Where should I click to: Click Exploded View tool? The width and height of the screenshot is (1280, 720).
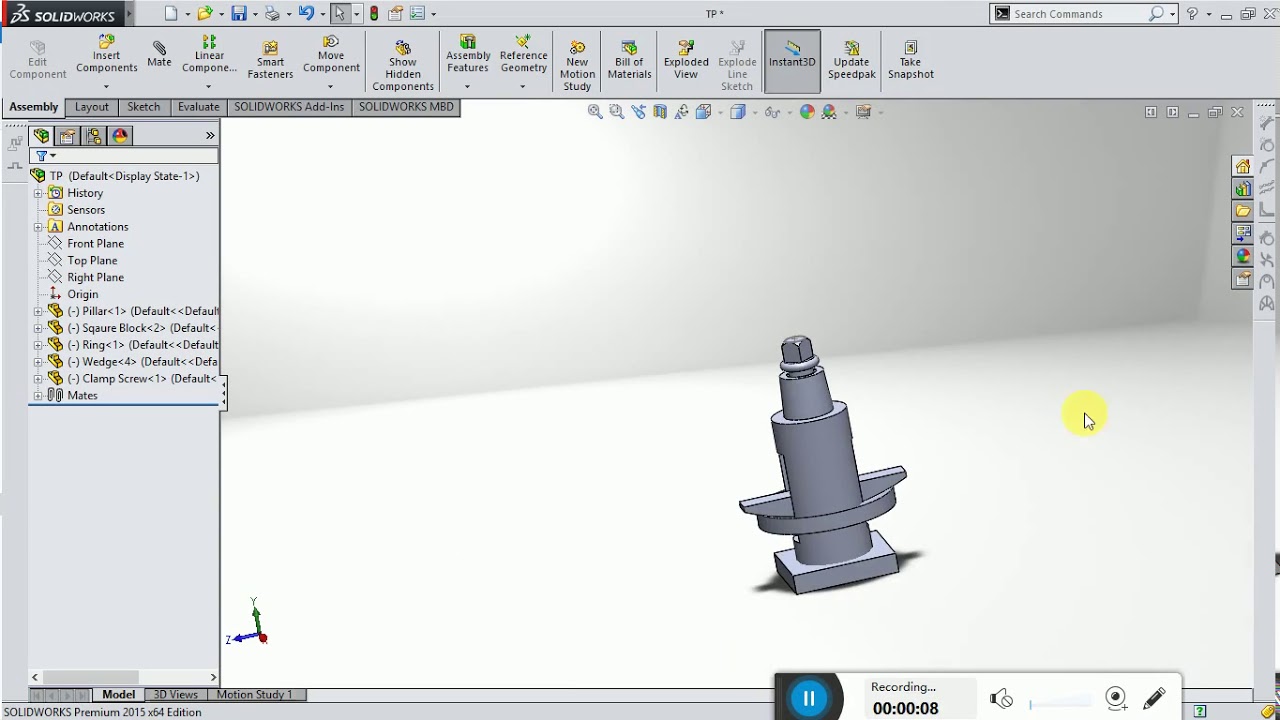686,60
